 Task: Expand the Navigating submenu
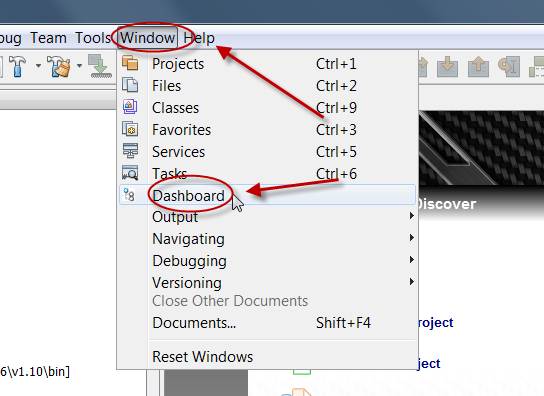click(267, 238)
